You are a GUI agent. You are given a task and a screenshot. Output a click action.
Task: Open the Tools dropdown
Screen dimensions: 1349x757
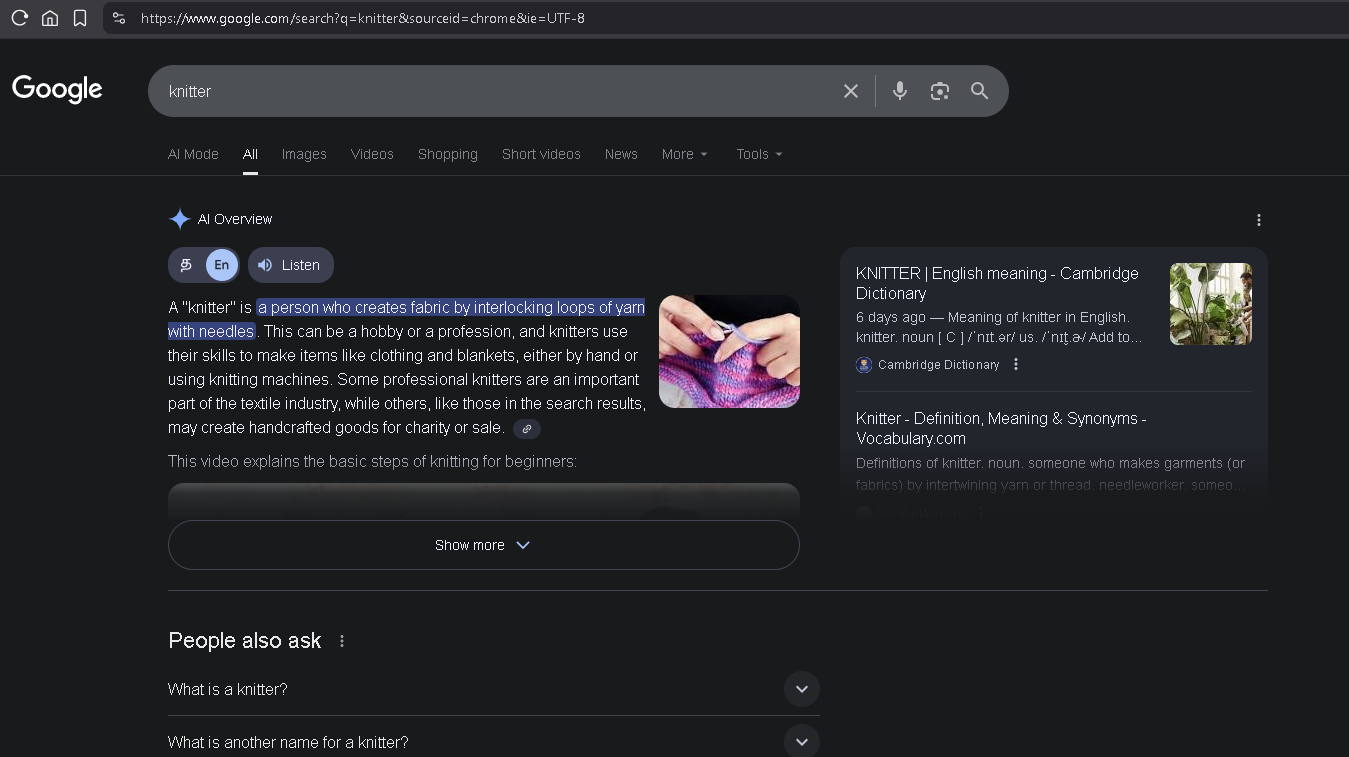click(759, 154)
